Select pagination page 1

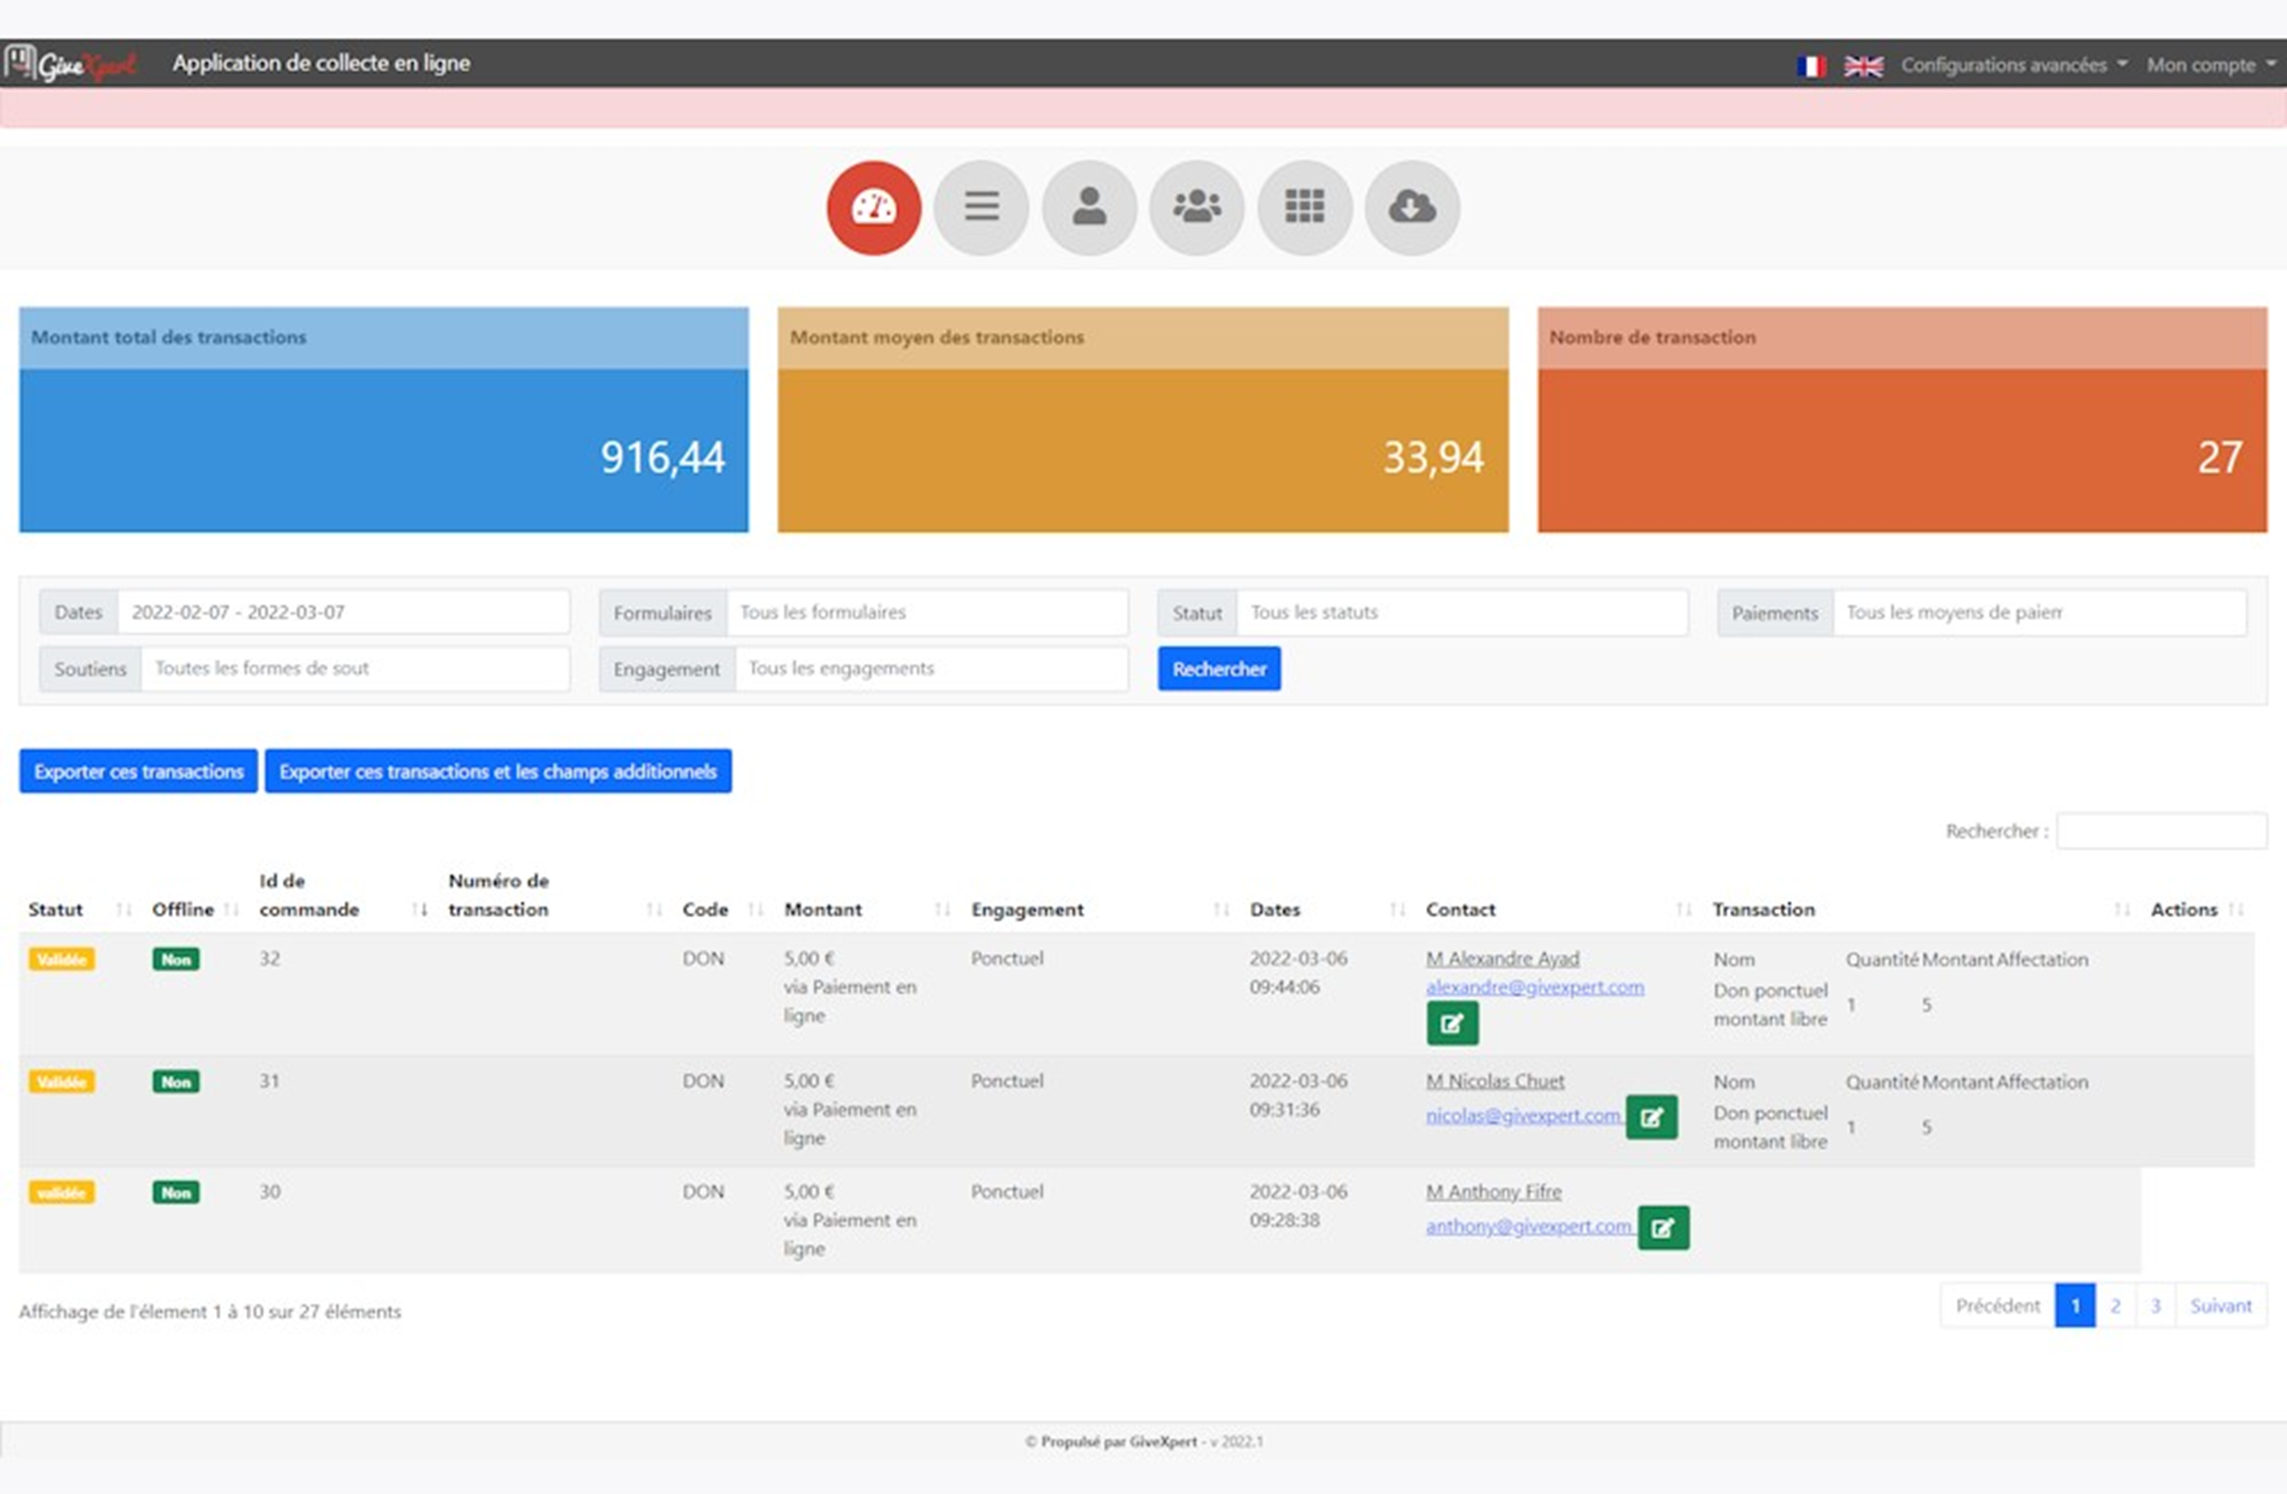(2075, 1306)
